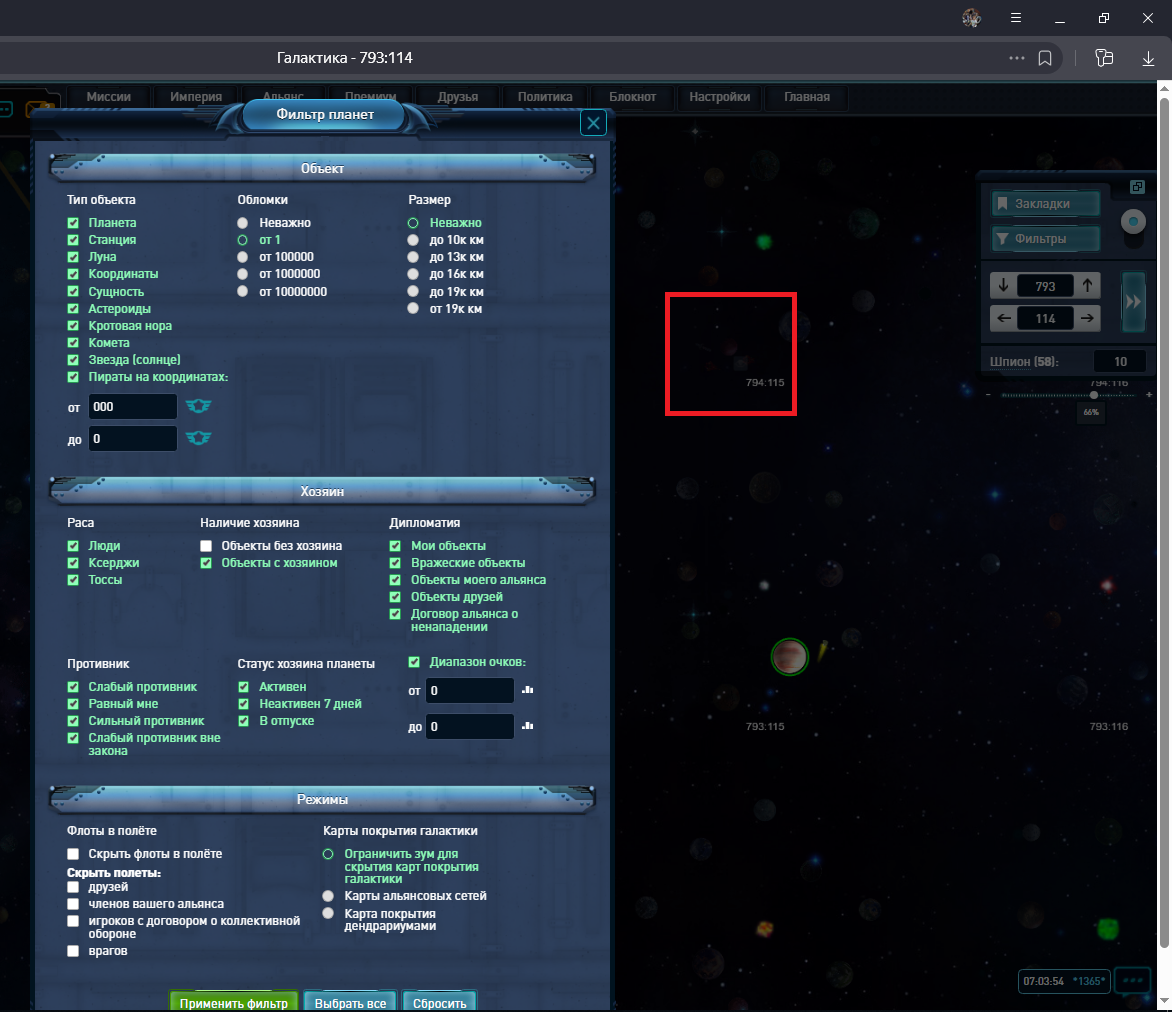Click the double-arrow go-to-coordinates button
The width and height of the screenshot is (1172, 1012).
point(1133,302)
